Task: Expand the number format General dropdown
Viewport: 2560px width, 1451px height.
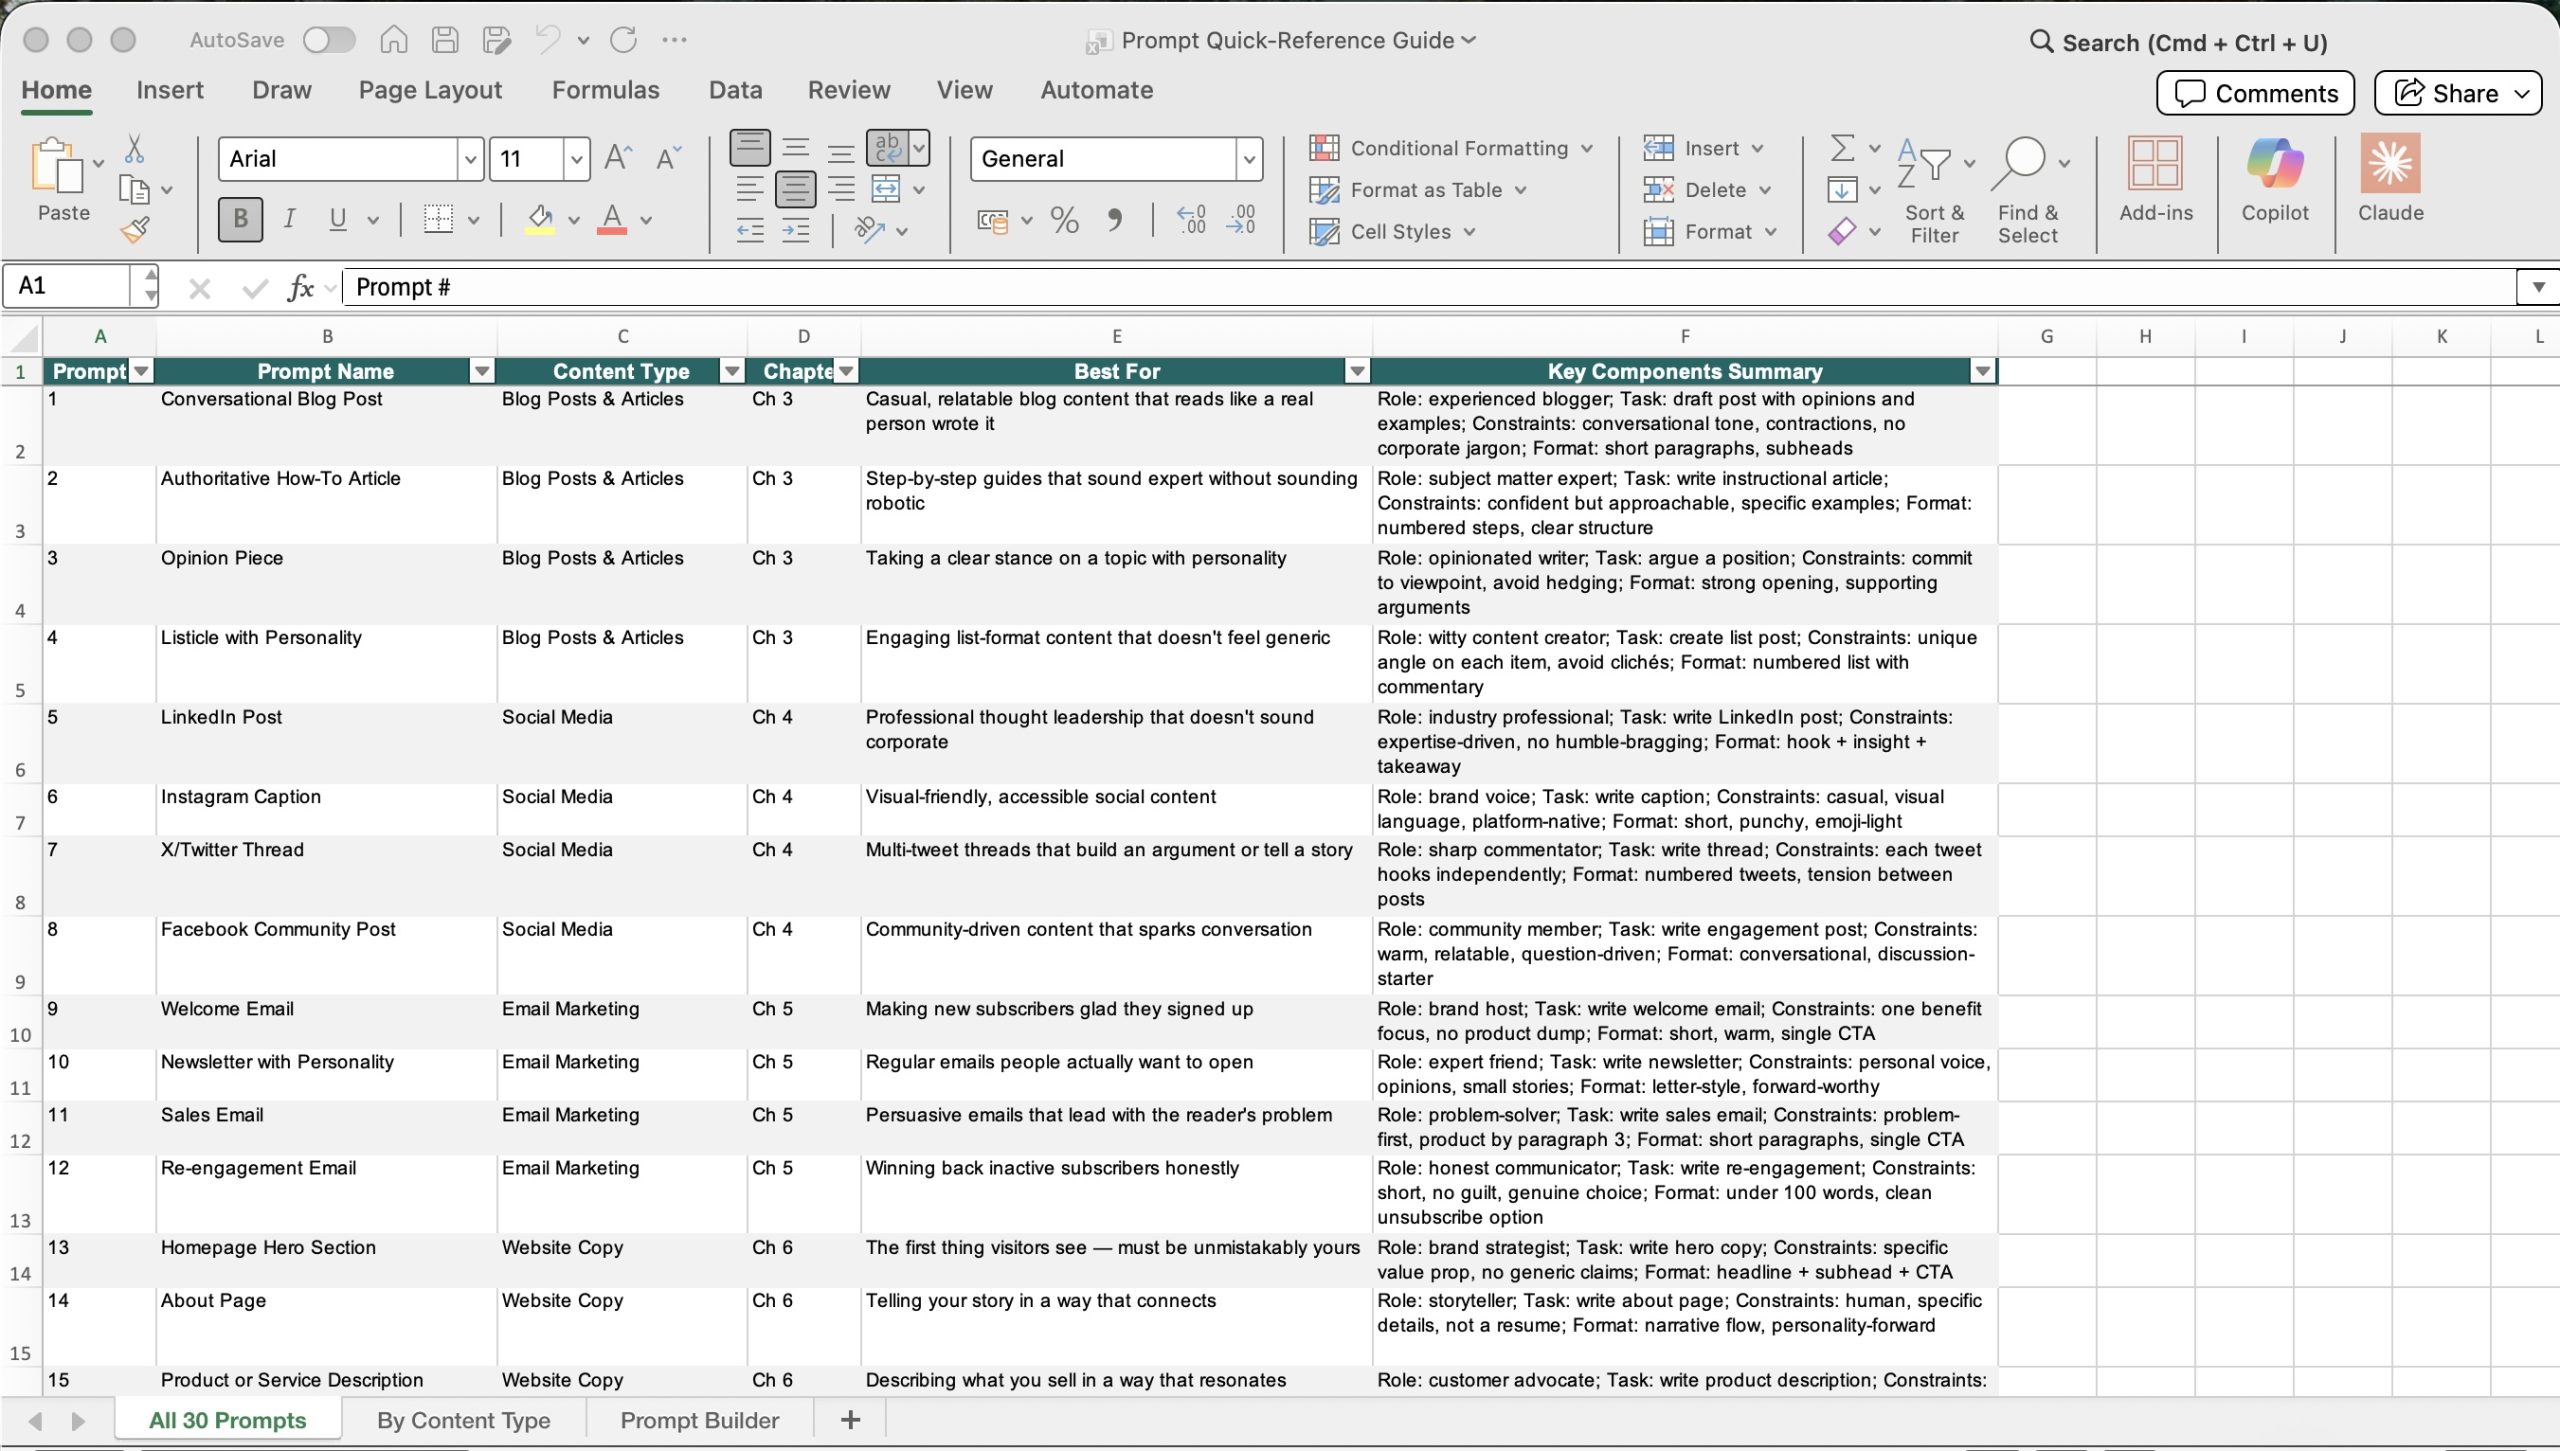Action: pyautogui.click(x=1248, y=159)
